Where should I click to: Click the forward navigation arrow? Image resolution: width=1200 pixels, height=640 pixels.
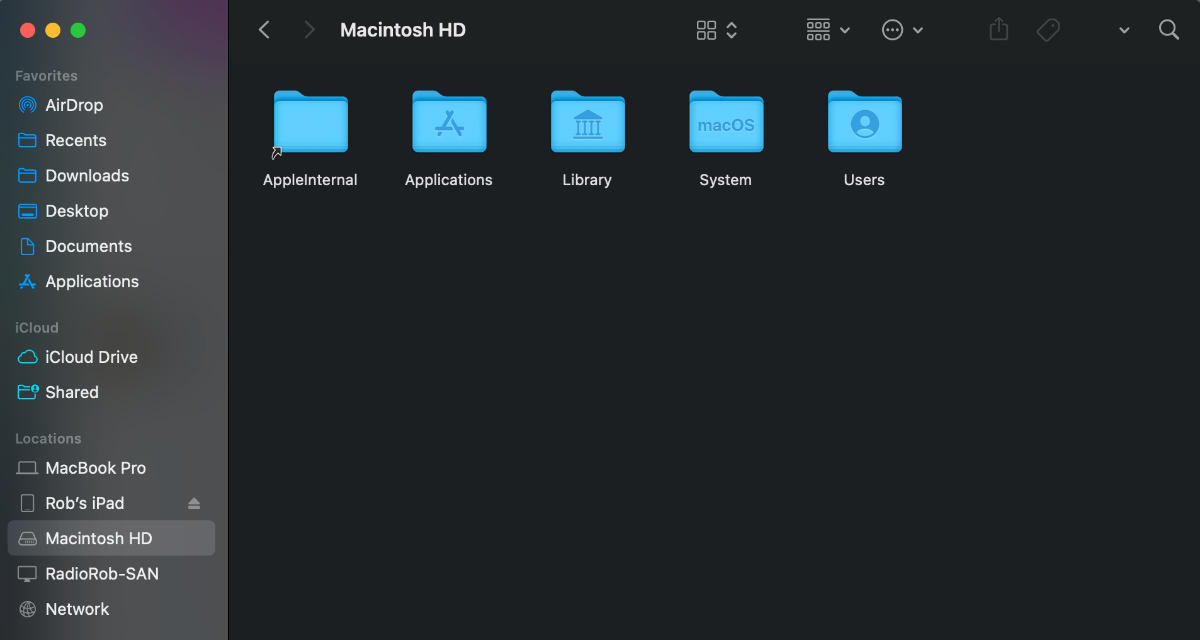(x=309, y=30)
